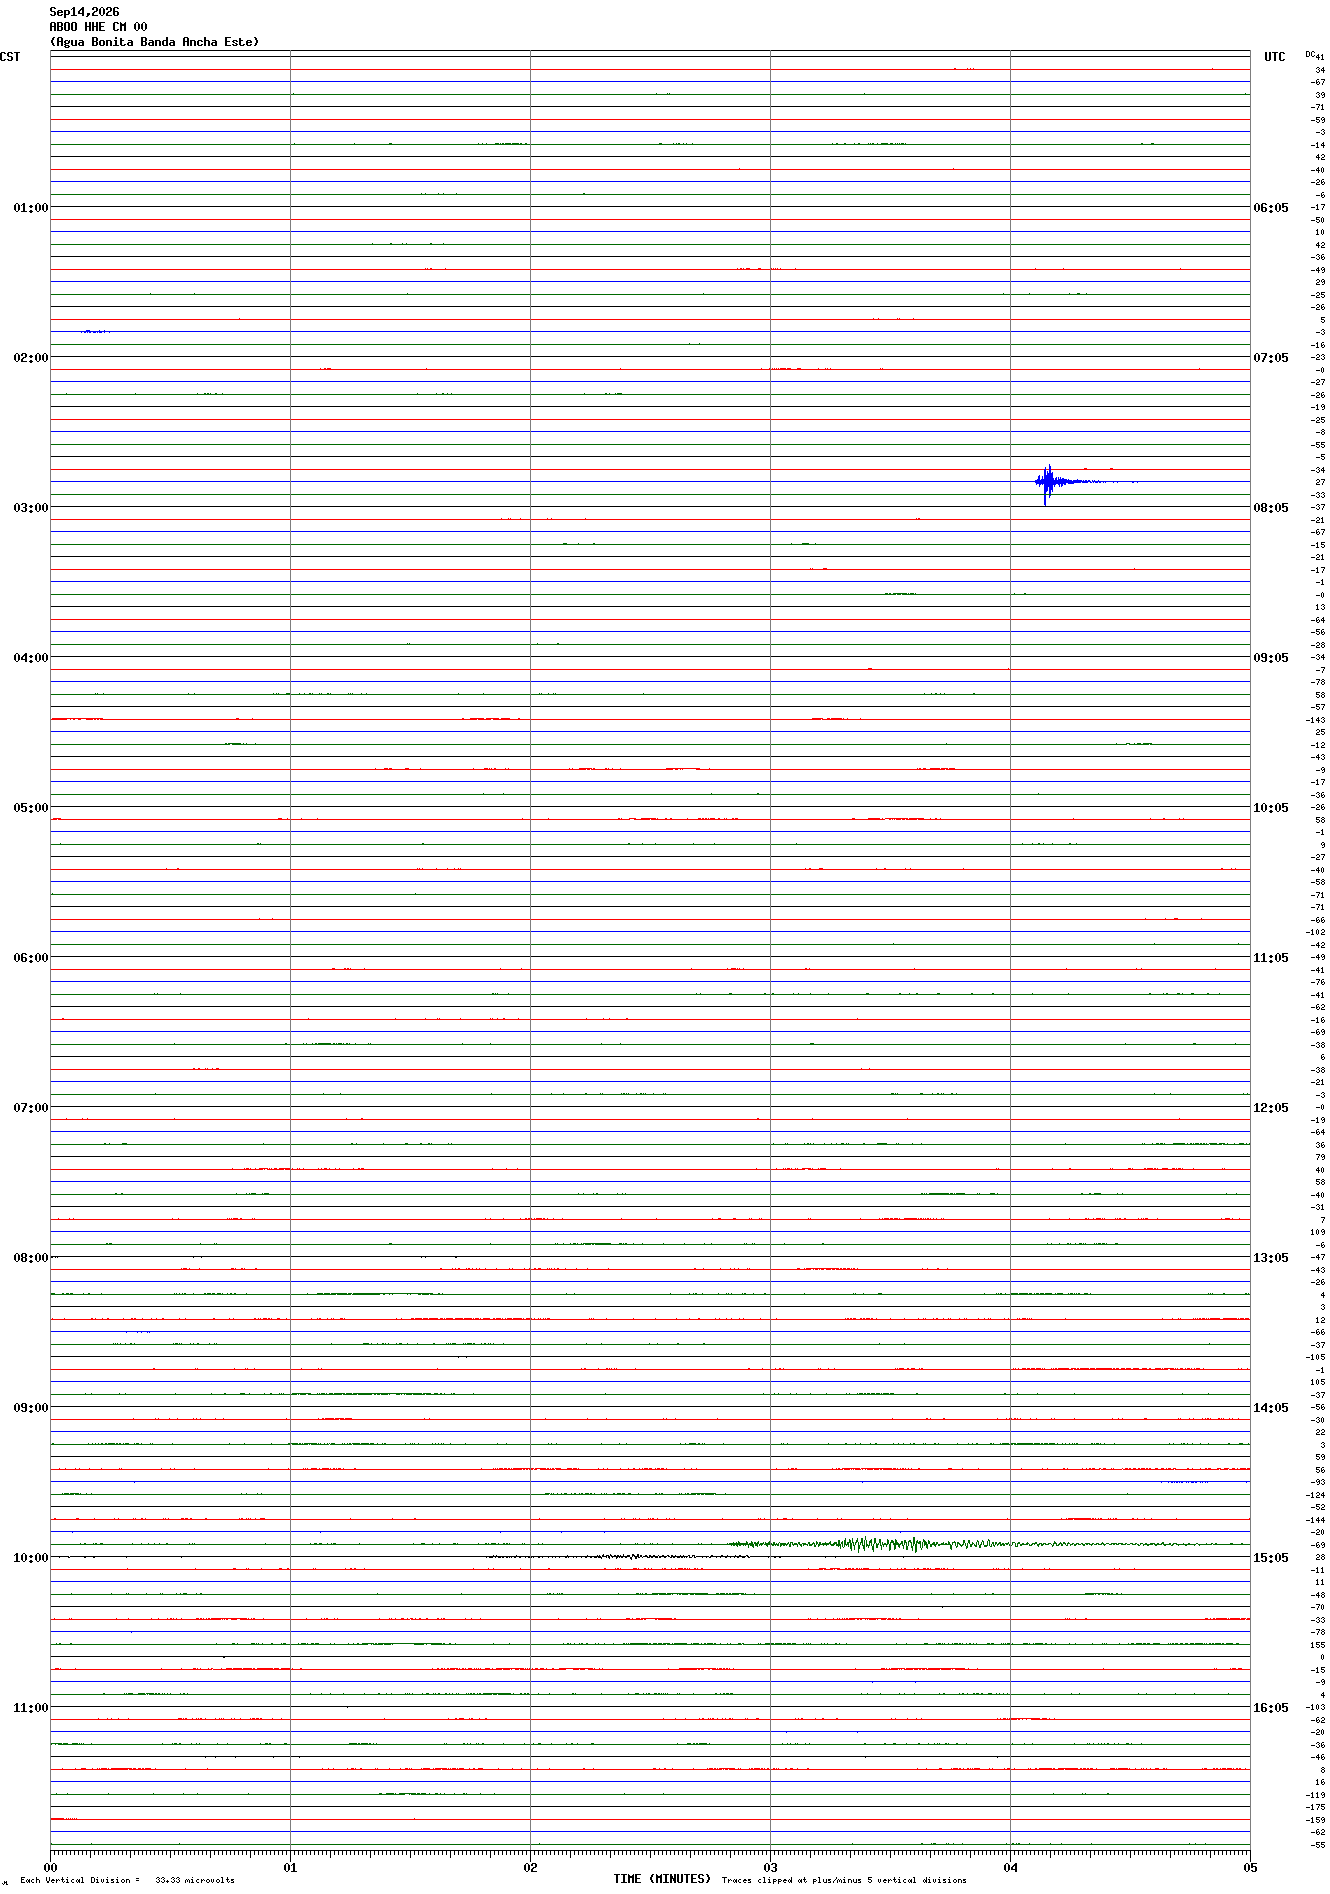The image size is (1330, 1894).
Task: Click the 05 minute tick on bottom axis
Action: 1249,1867
